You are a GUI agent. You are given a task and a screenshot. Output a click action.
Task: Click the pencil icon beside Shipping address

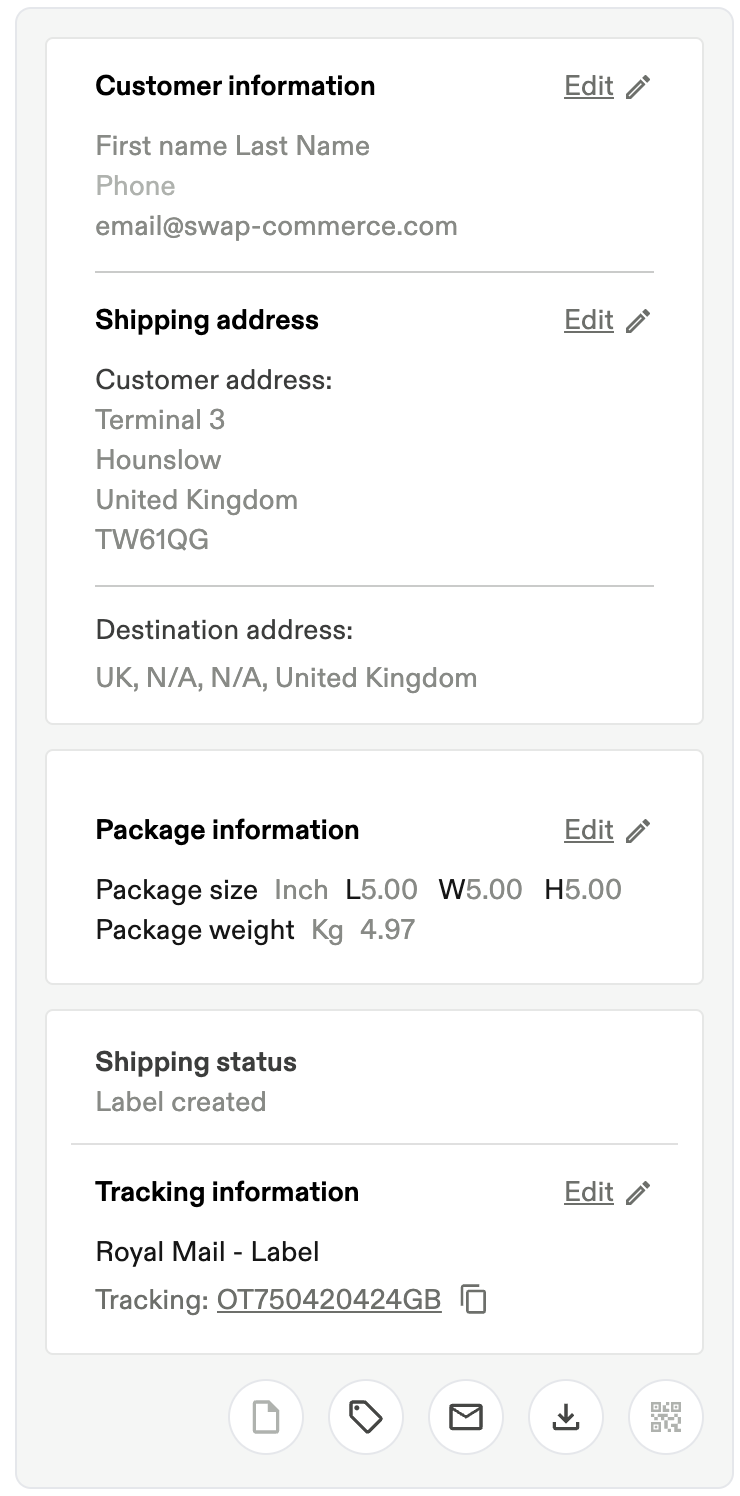pos(638,321)
